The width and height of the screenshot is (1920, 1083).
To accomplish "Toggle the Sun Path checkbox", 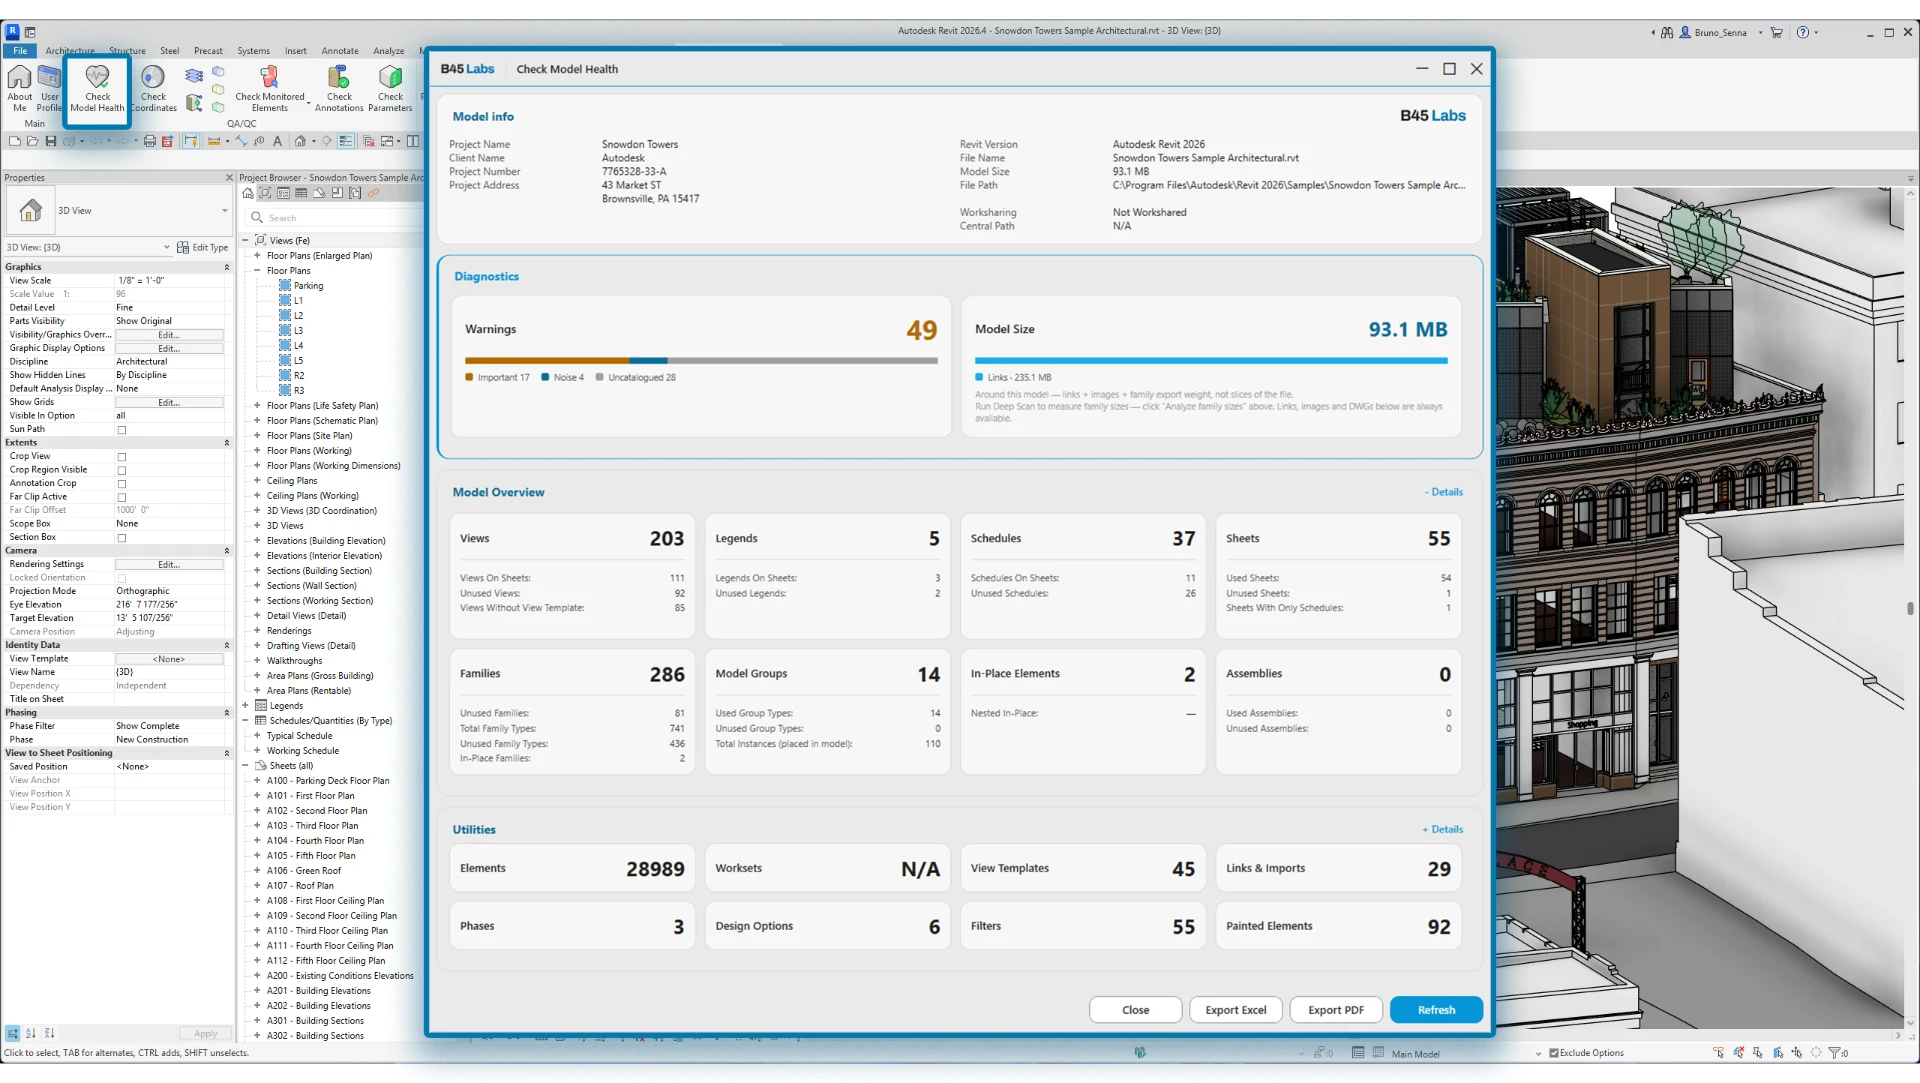I will click(122, 430).
